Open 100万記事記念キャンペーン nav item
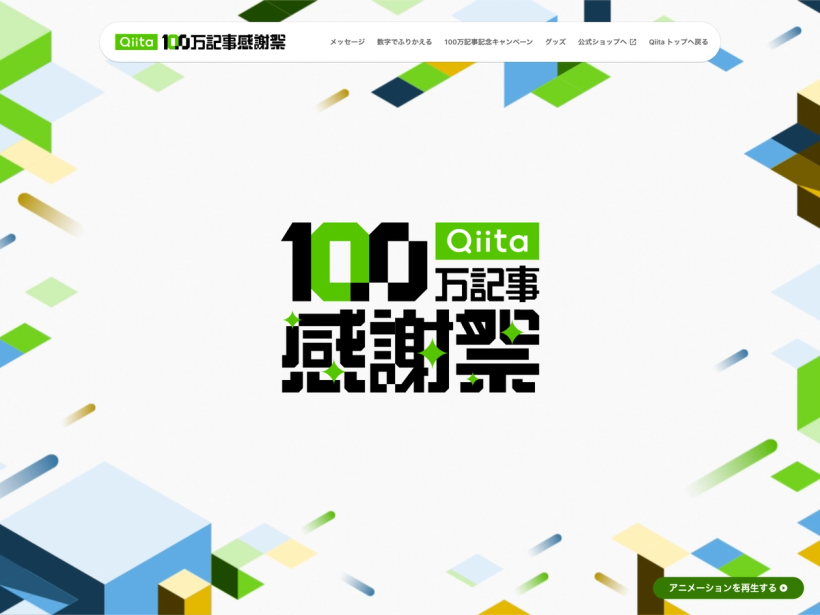This screenshot has width=820, height=615. click(x=488, y=42)
